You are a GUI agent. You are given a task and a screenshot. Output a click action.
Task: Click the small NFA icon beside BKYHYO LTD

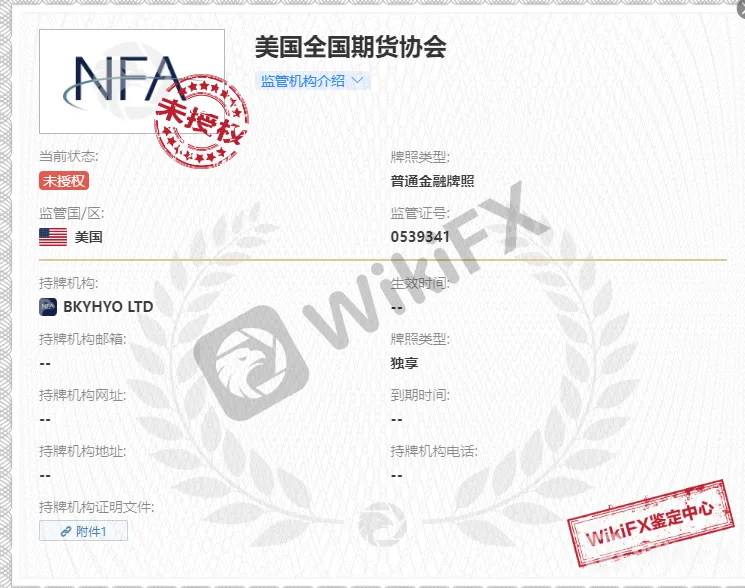point(48,307)
